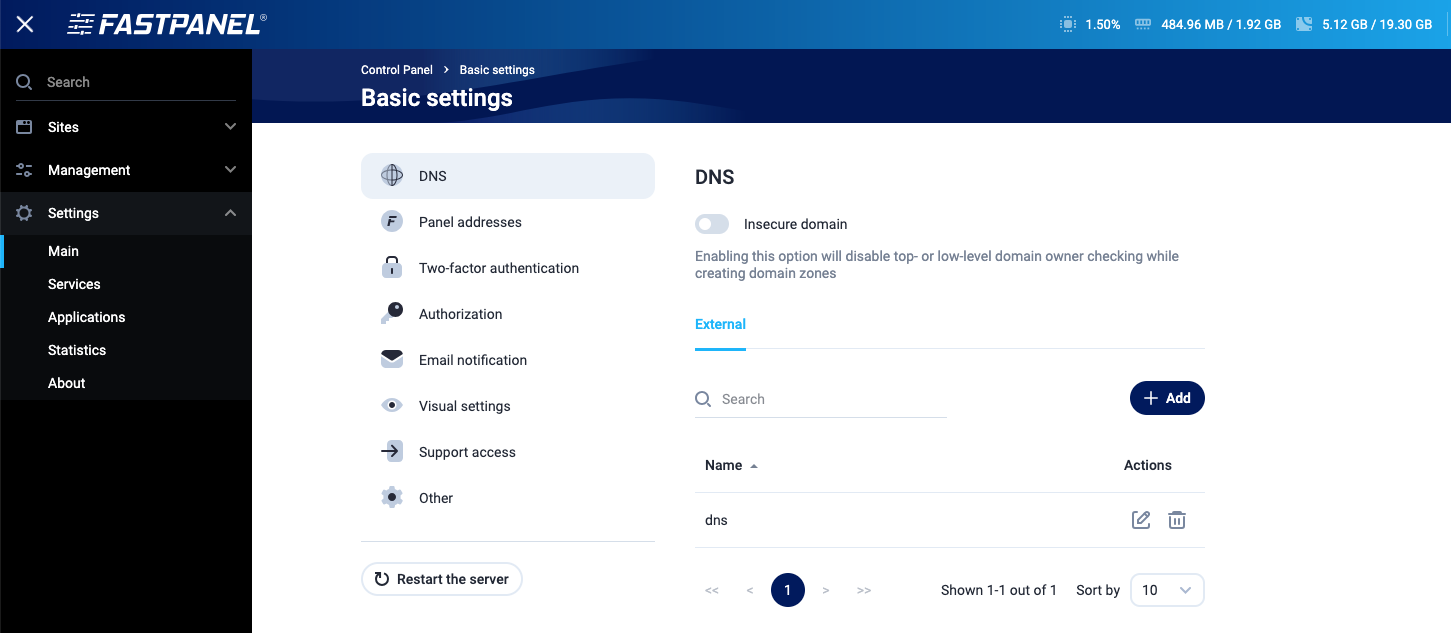The image size is (1451, 633).
Task: Edit the dns entry with pencil icon
Action: click(1141, 520)
